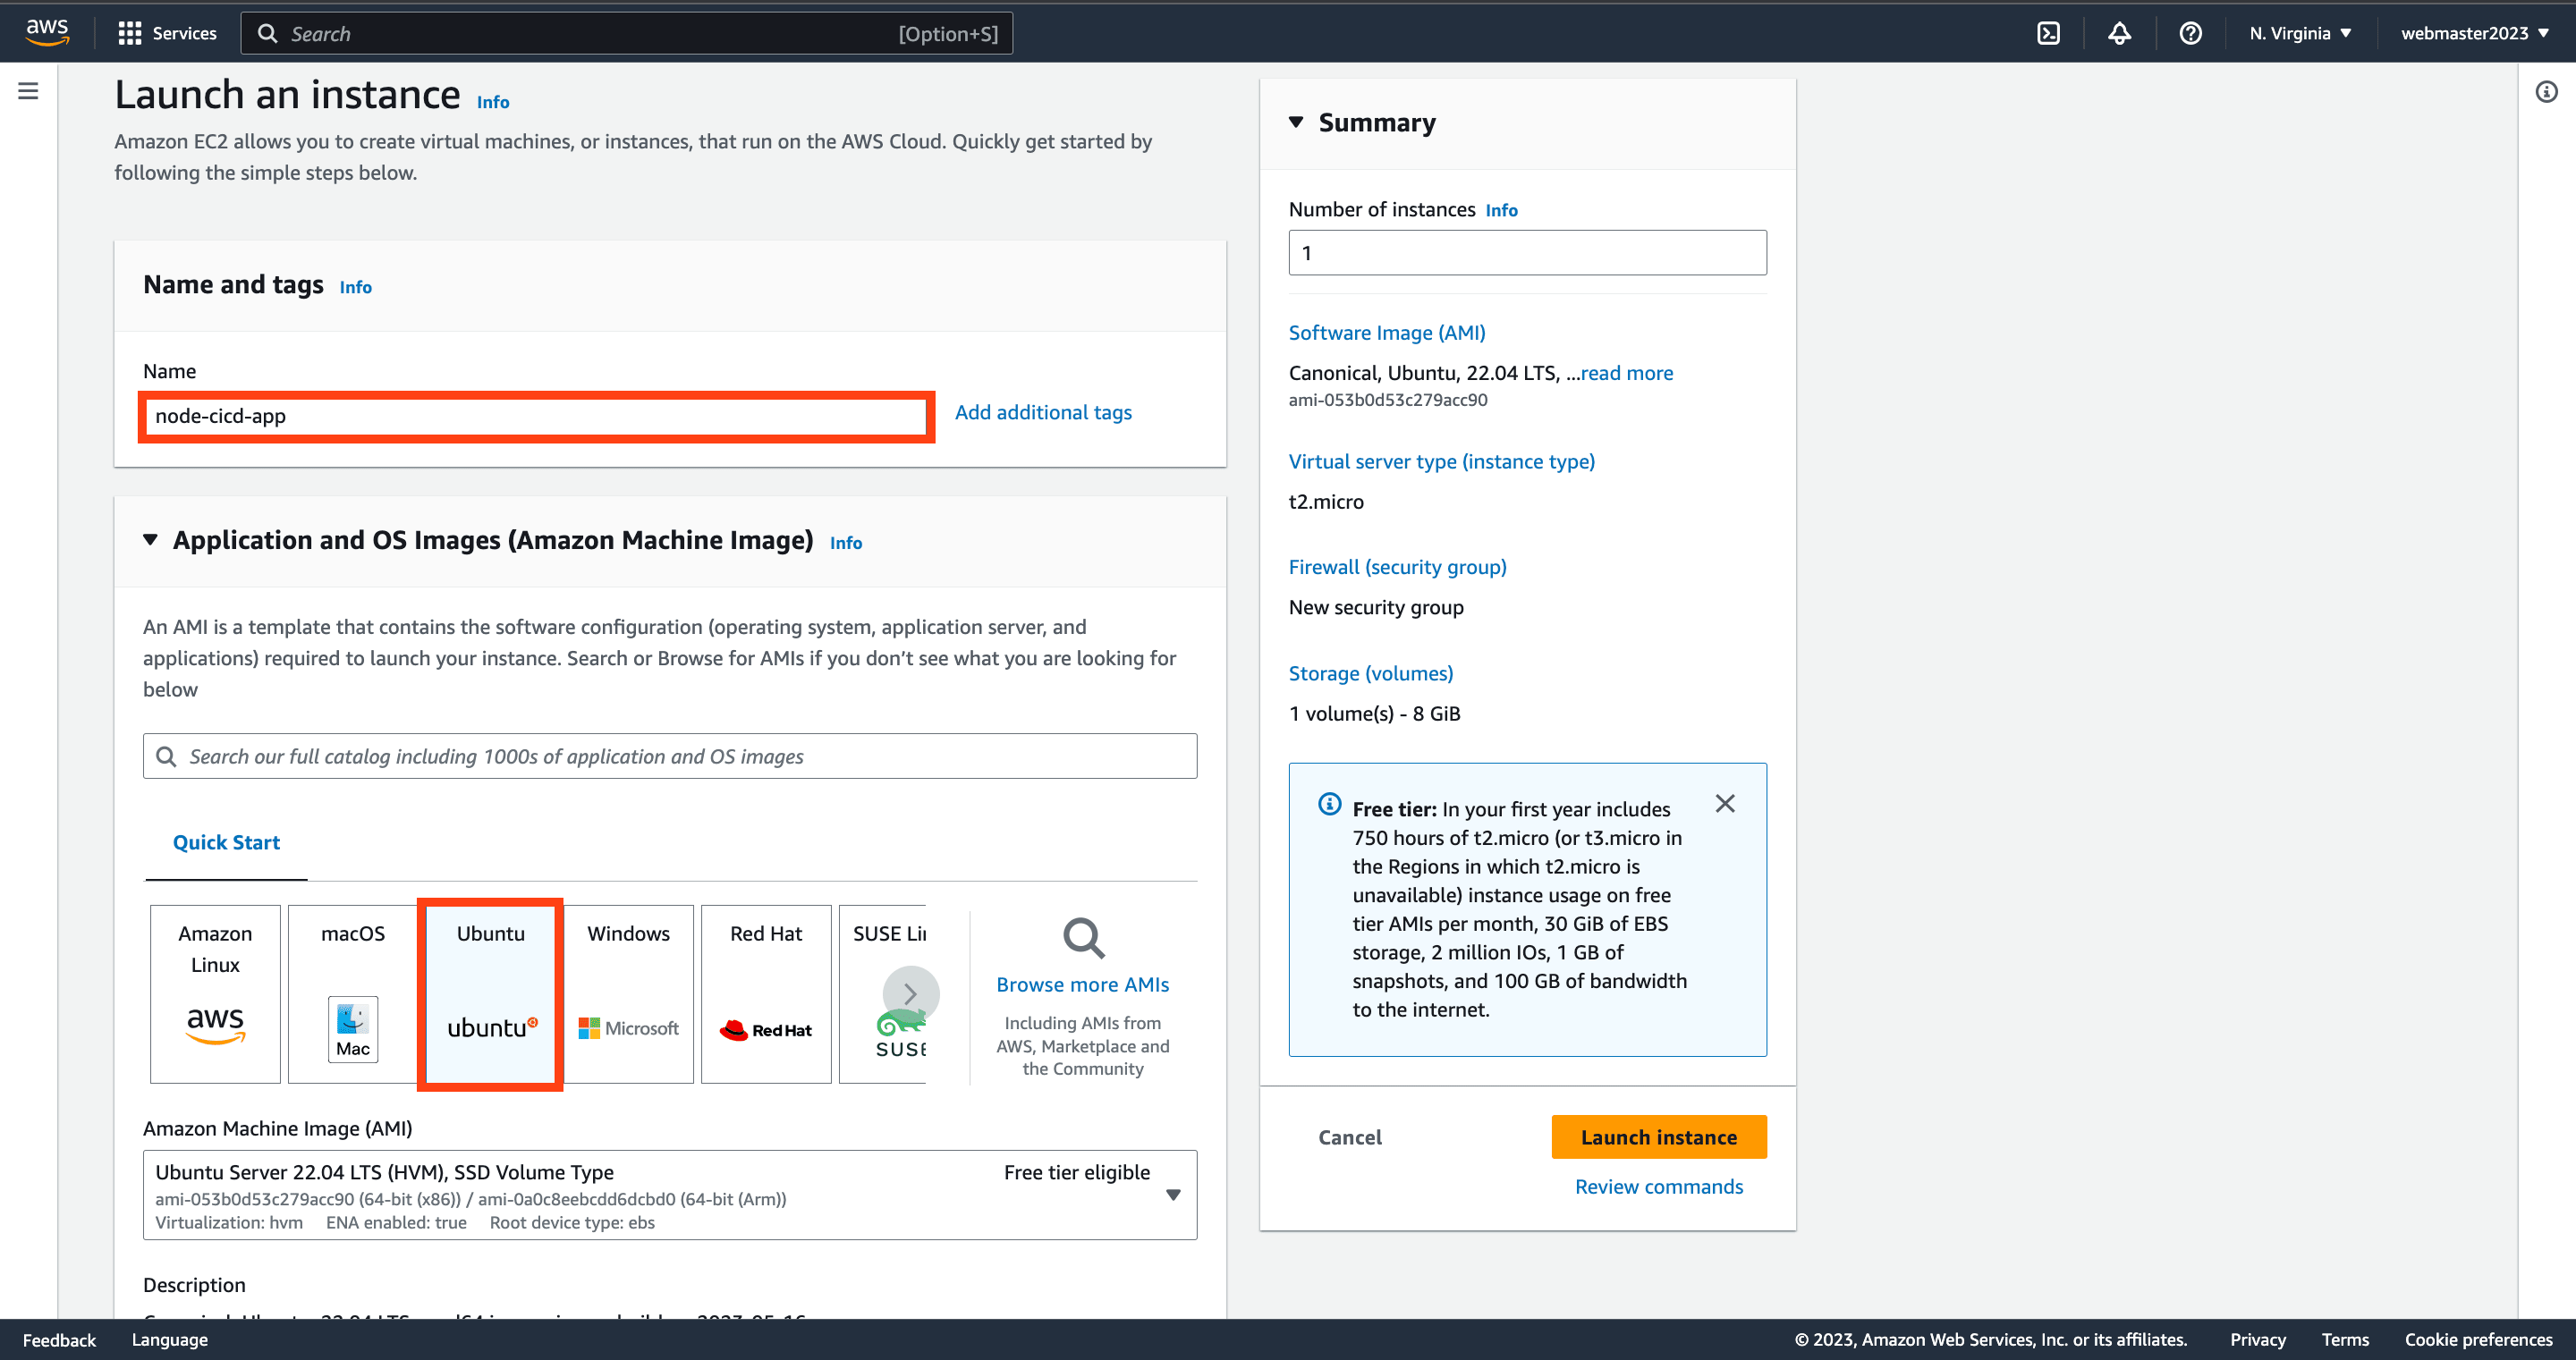
Task: Click the Number of instances field
Action: pos(1527,253)
